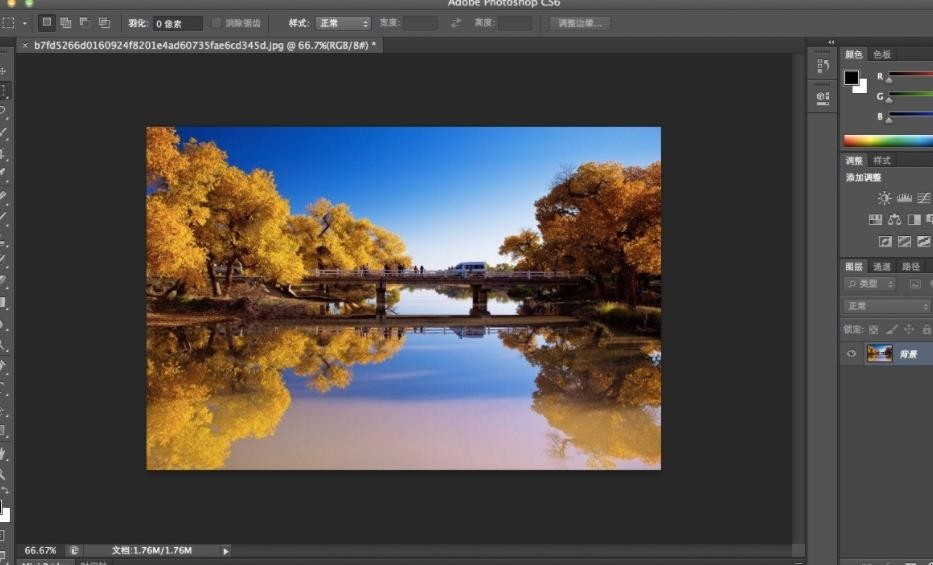Click the foreground color swatch in Color panel
Image resolution: width=933 pixels, height=565 pixels.
click(x=851, y=78)
